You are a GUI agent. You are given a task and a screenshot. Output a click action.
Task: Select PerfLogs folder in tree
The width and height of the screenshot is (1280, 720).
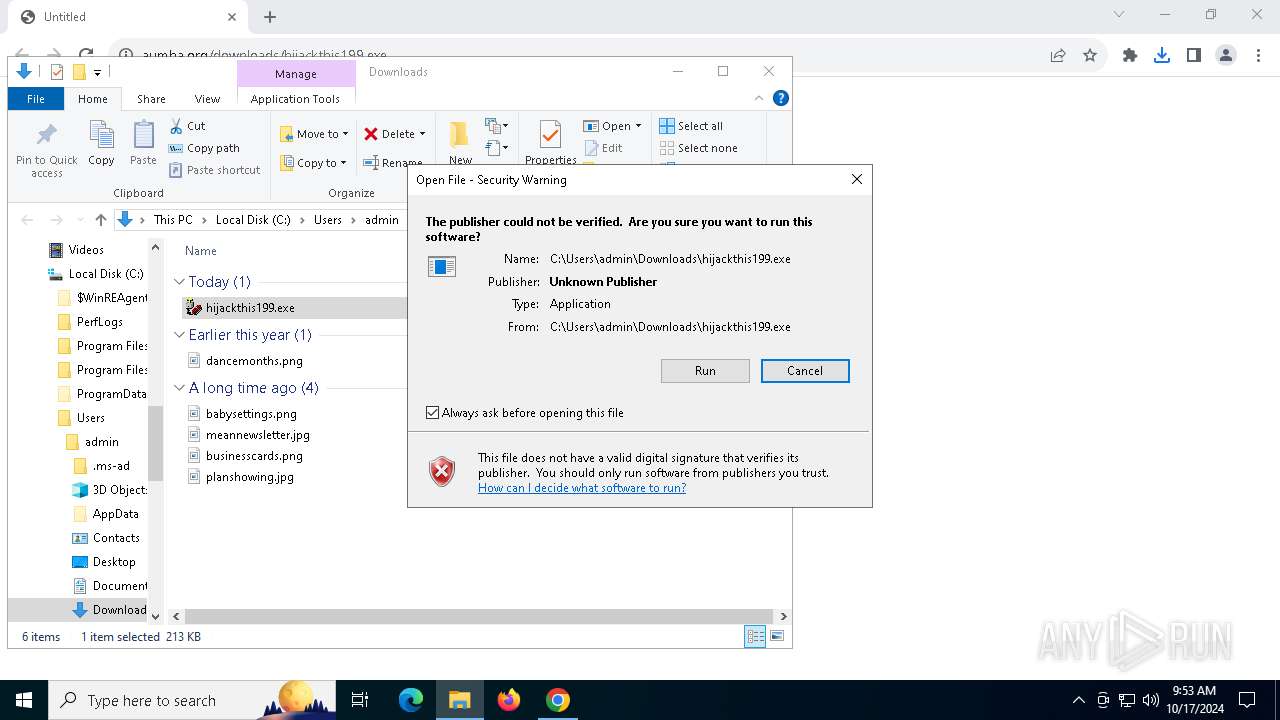pos(100,322)
